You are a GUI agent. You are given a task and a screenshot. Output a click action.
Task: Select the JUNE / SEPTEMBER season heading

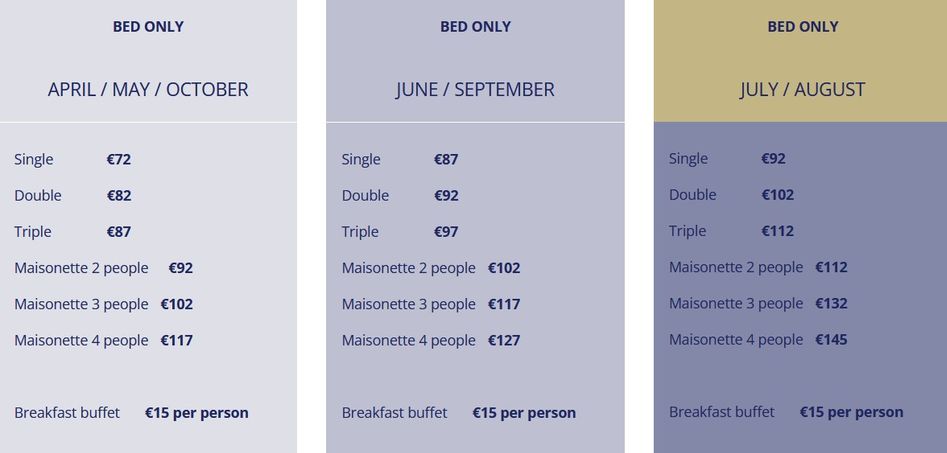[475, 89]
